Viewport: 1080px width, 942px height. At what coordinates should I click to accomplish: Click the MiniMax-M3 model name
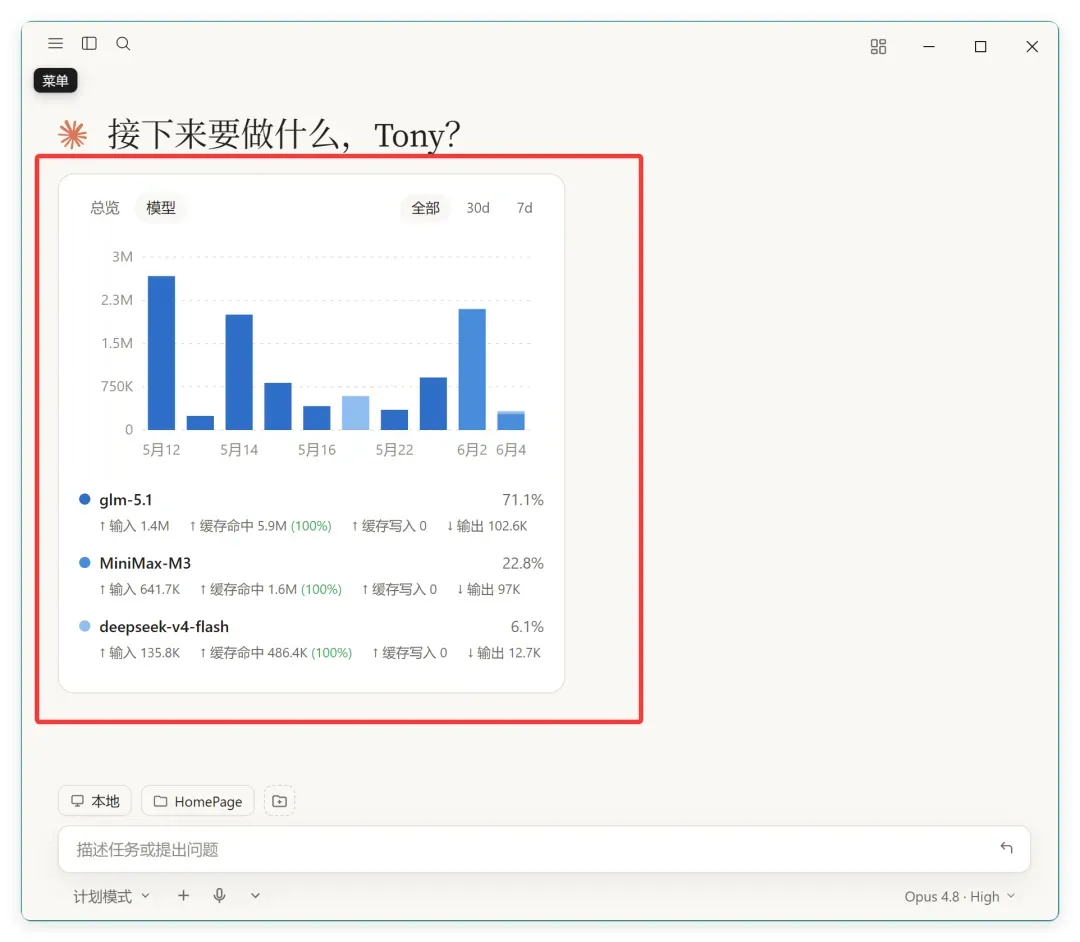click(145, 563)
